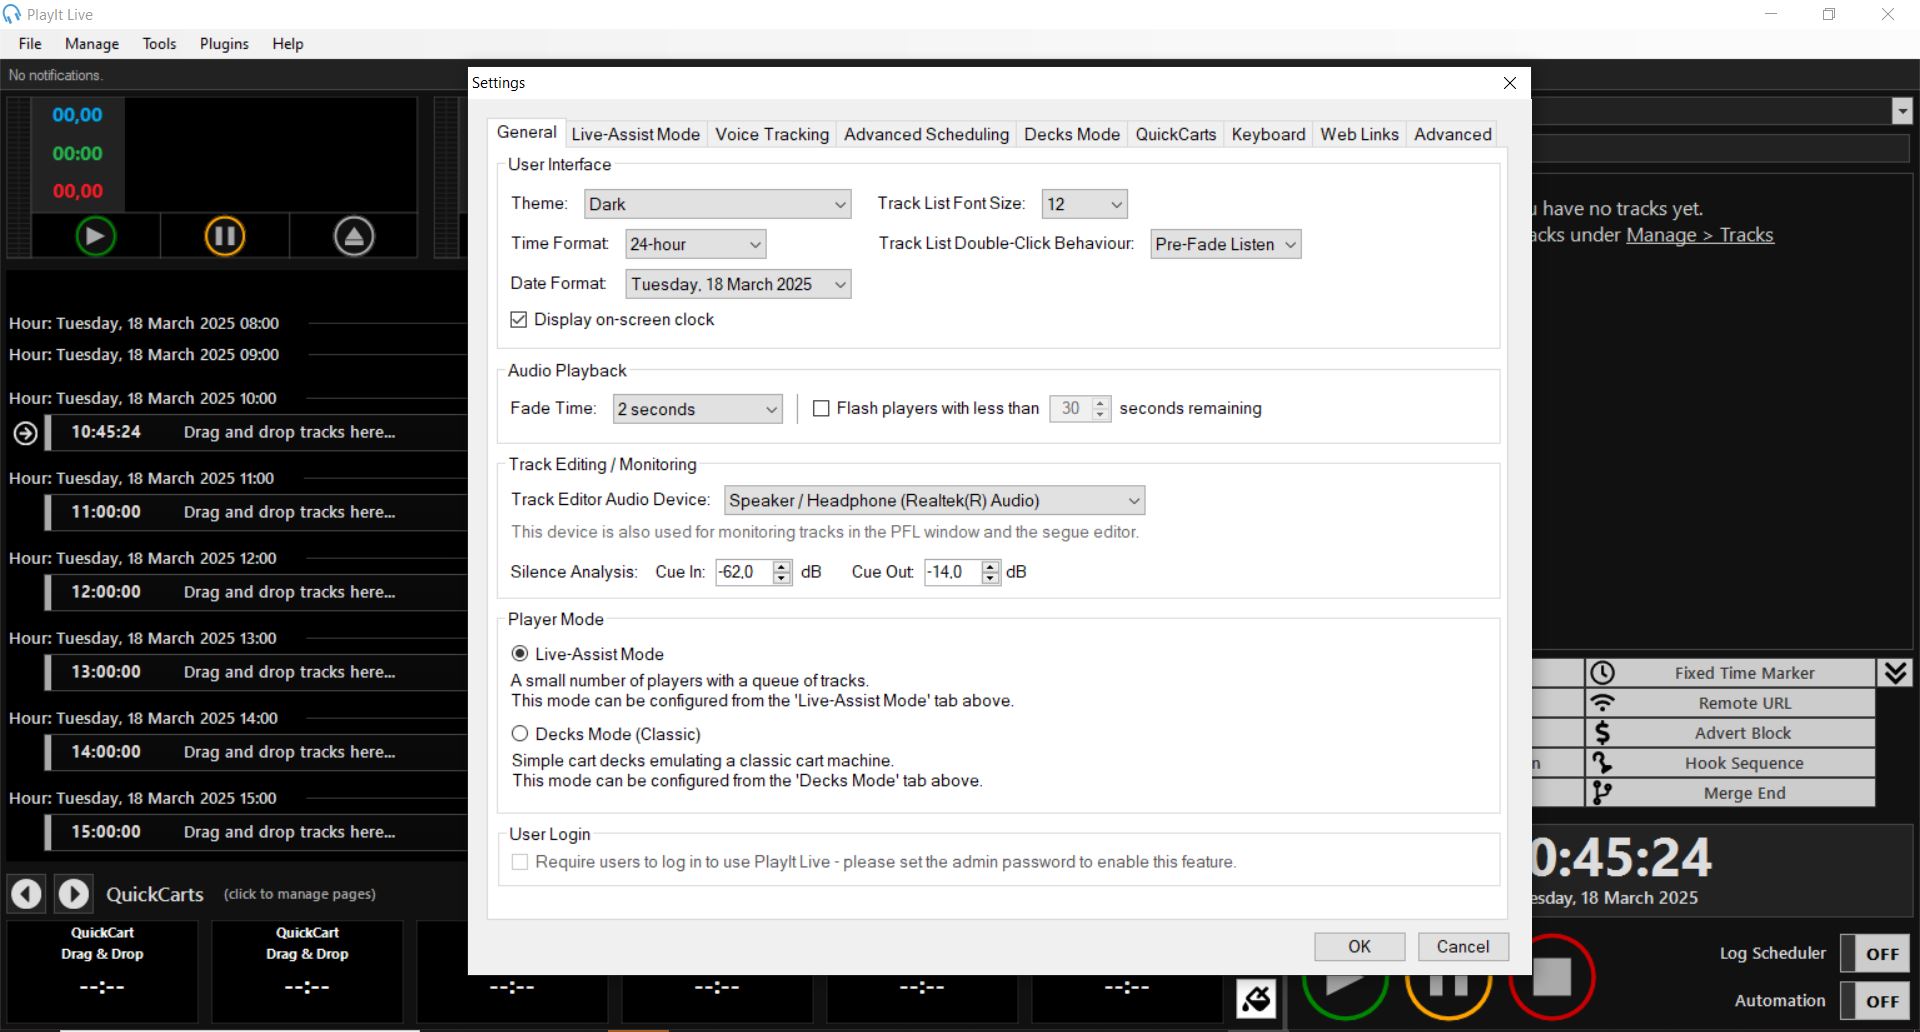Click the Advert Block button
The height and width of the screenshot is (1032, 1920).
(x=1730, y=733)
